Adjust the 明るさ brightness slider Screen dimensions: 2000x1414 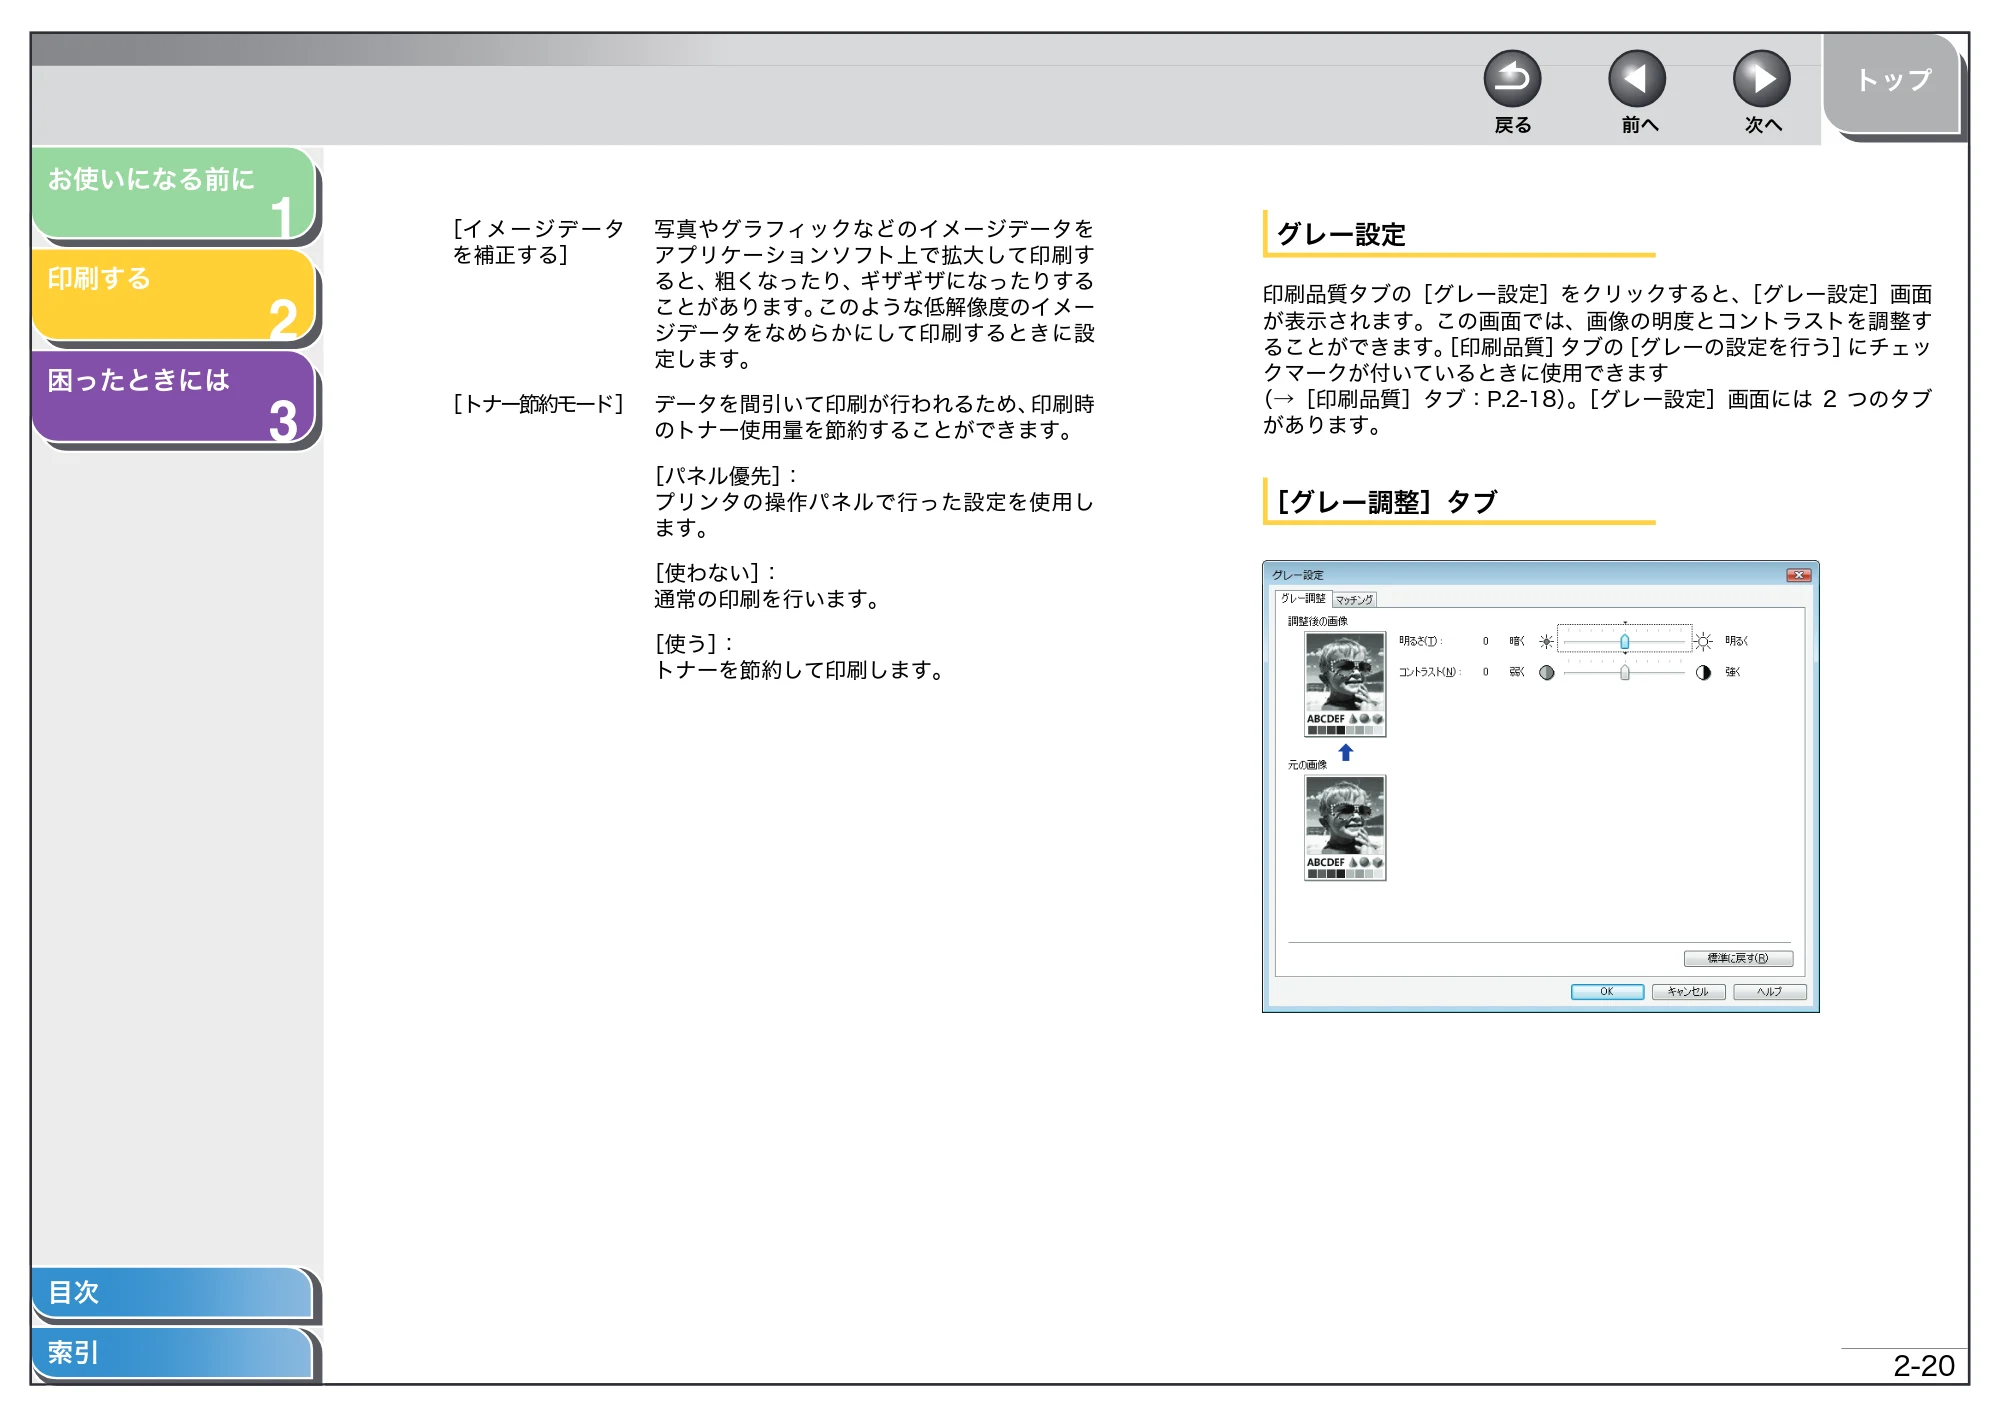[1624, 641]
